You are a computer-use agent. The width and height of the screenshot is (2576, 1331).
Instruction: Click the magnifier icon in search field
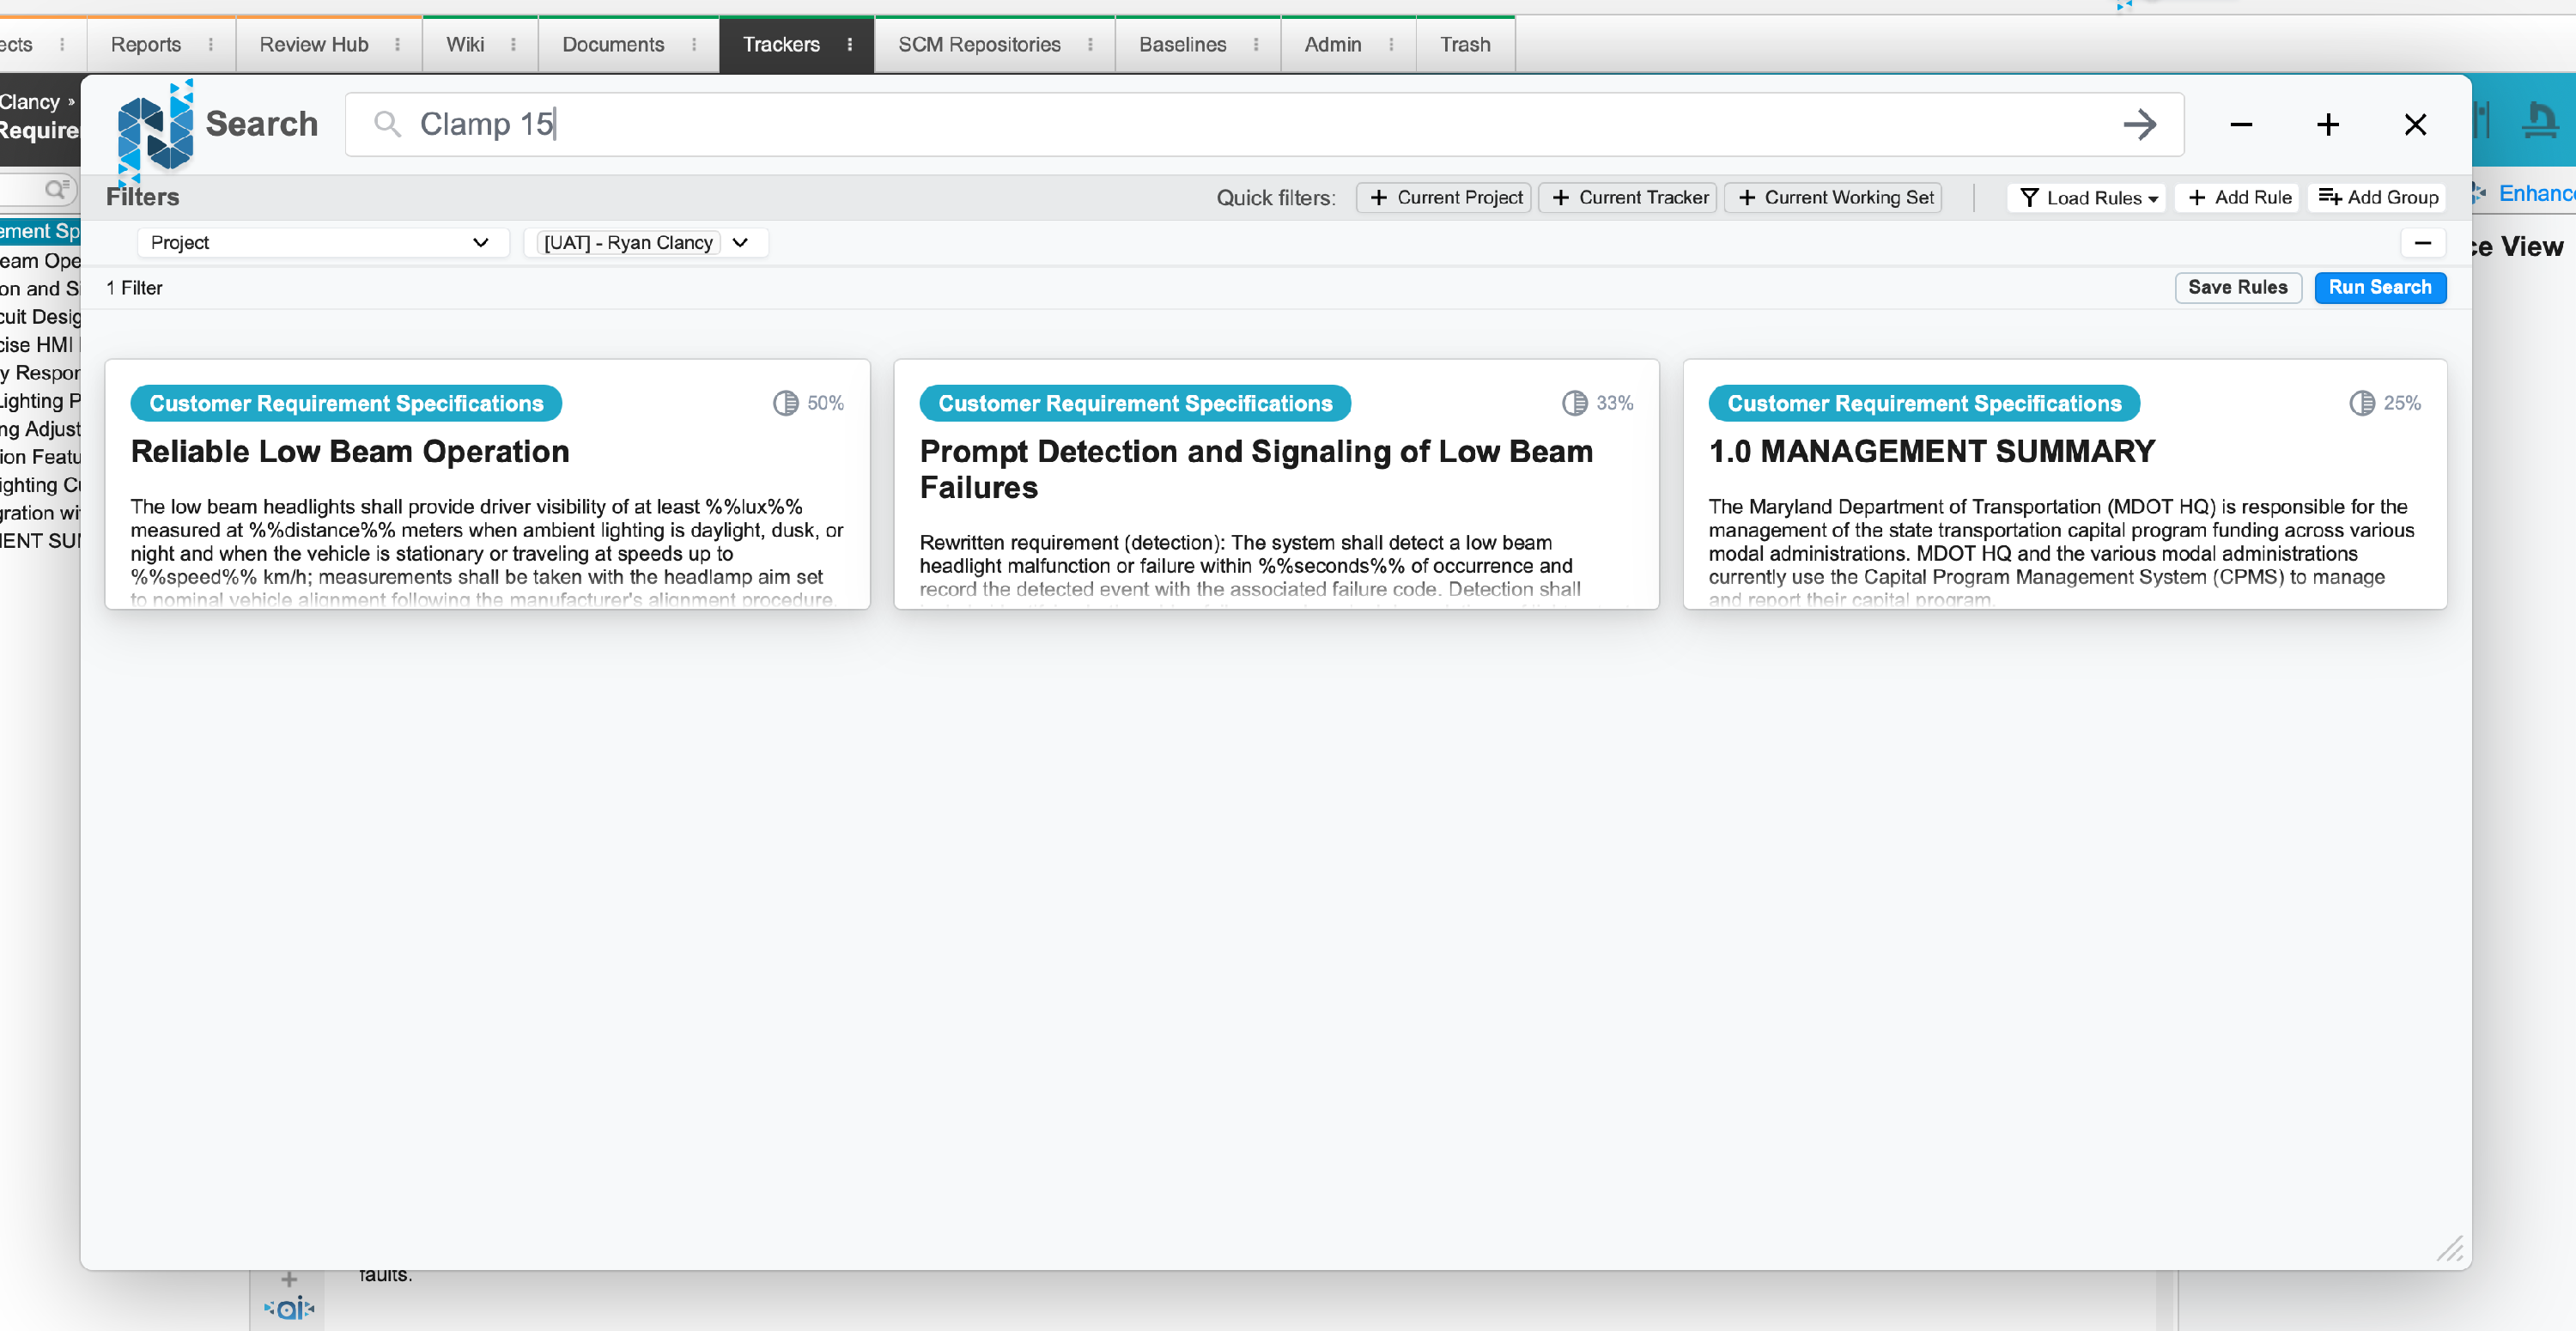click(x=387, y=124)
